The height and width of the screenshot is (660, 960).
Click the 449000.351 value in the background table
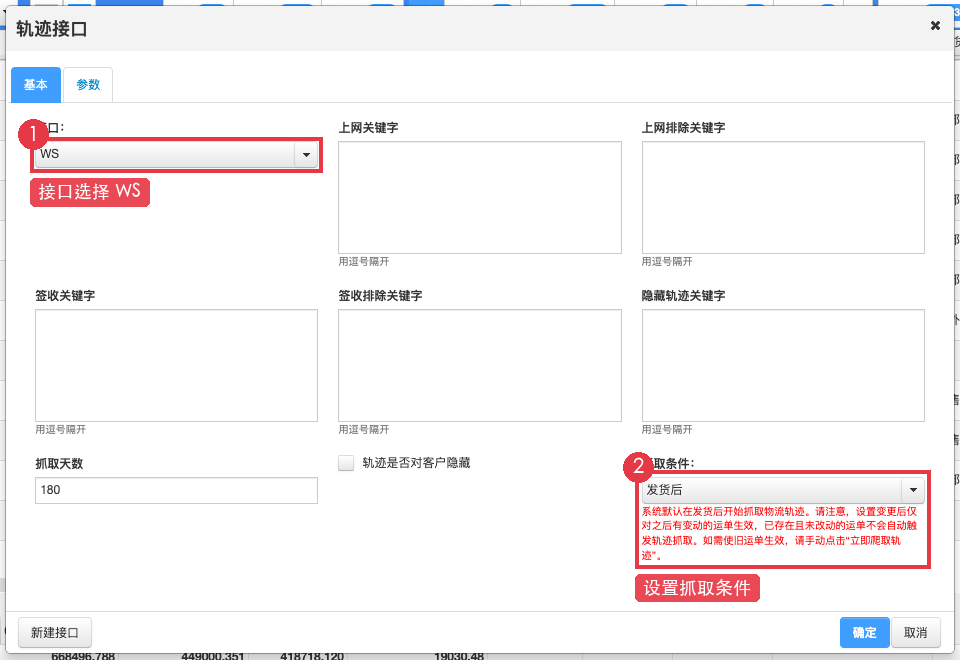pos(212,656)
